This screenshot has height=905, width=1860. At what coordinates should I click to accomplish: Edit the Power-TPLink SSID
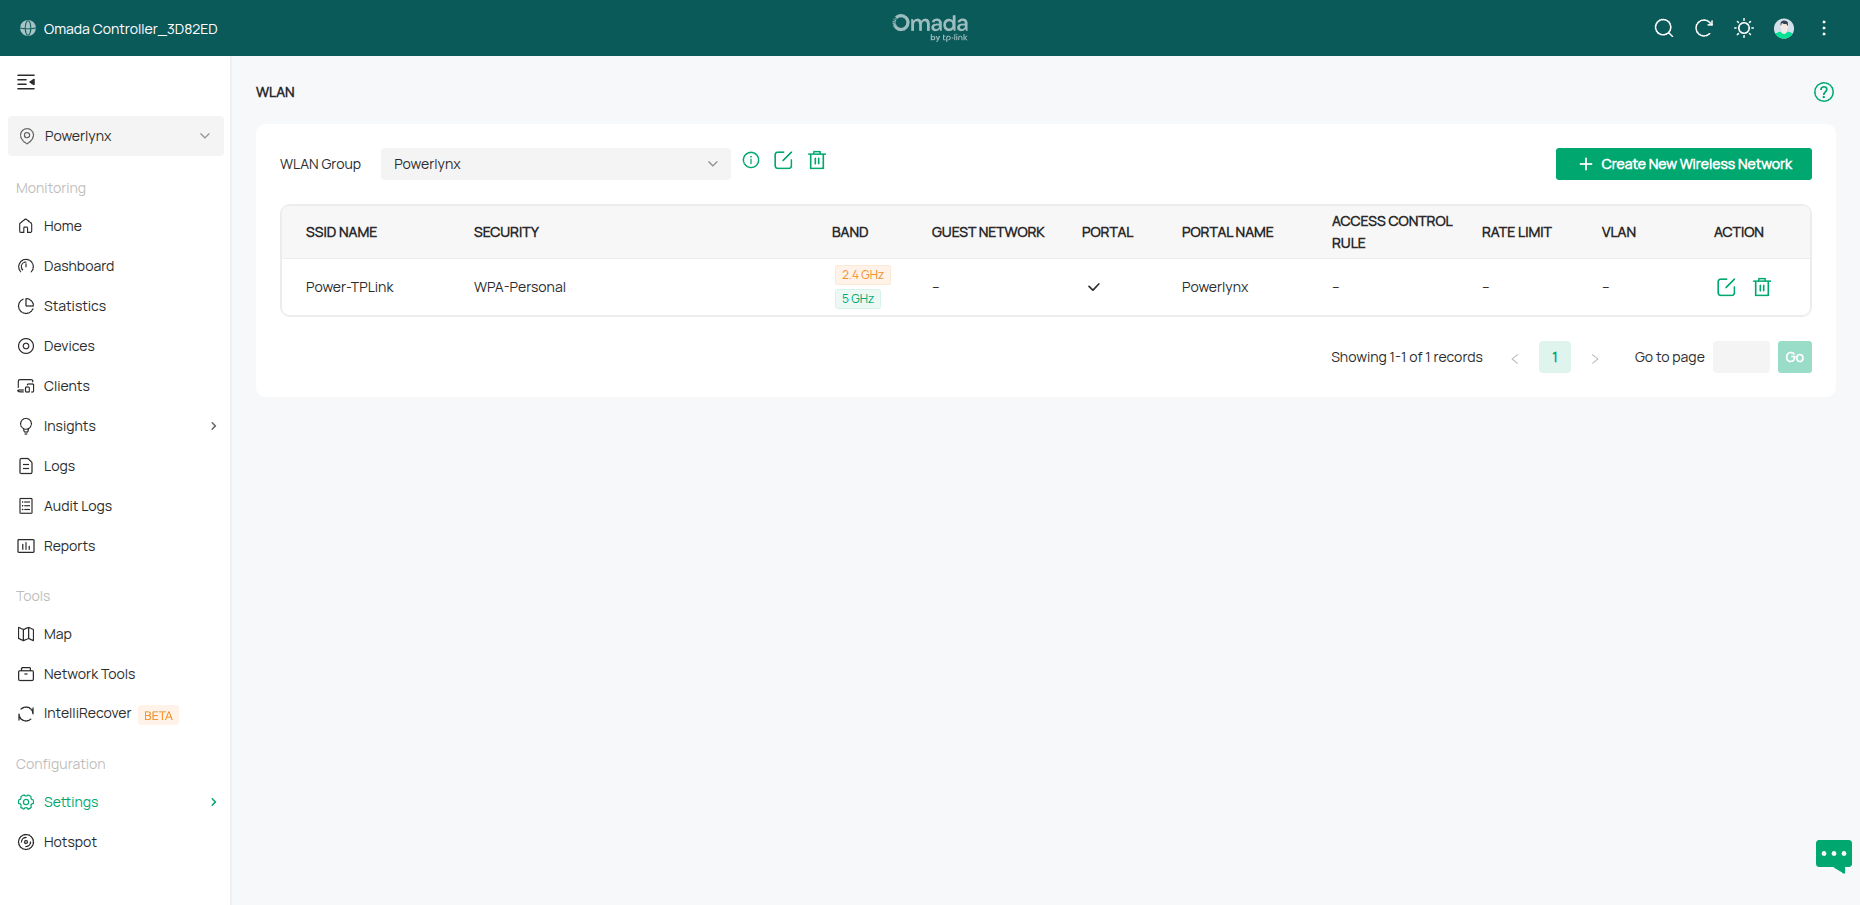coord(1726,287)
